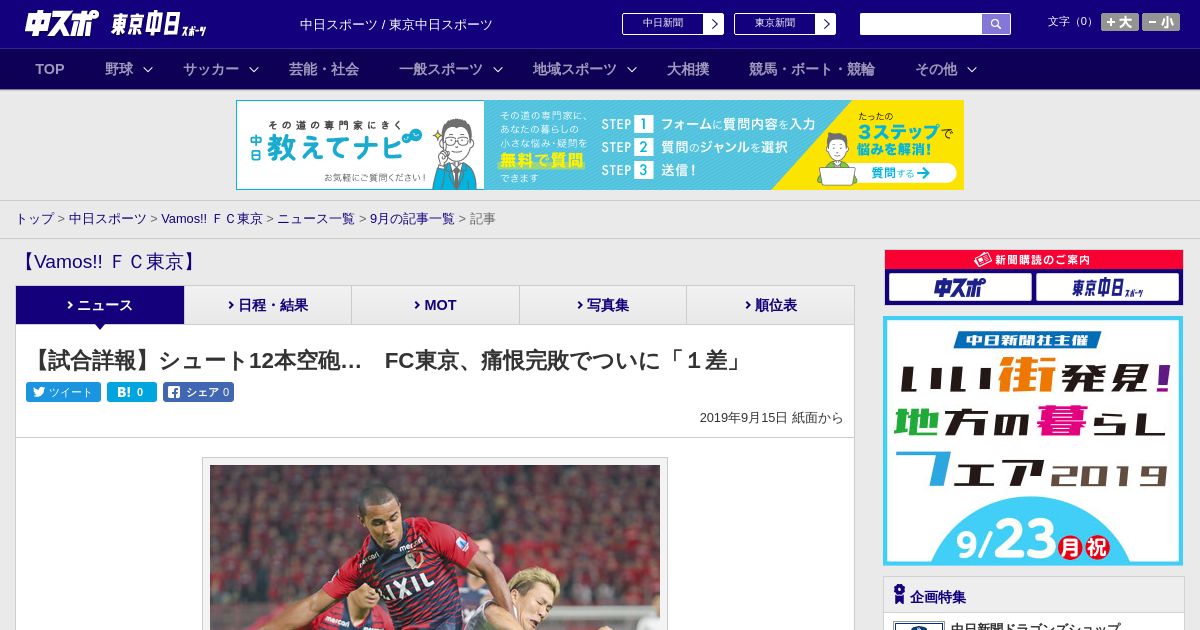Screen dimensions: 1200x630
Task: Decrease text size with −小 button
Action: pyautogui.click(x=1161, y=22)
